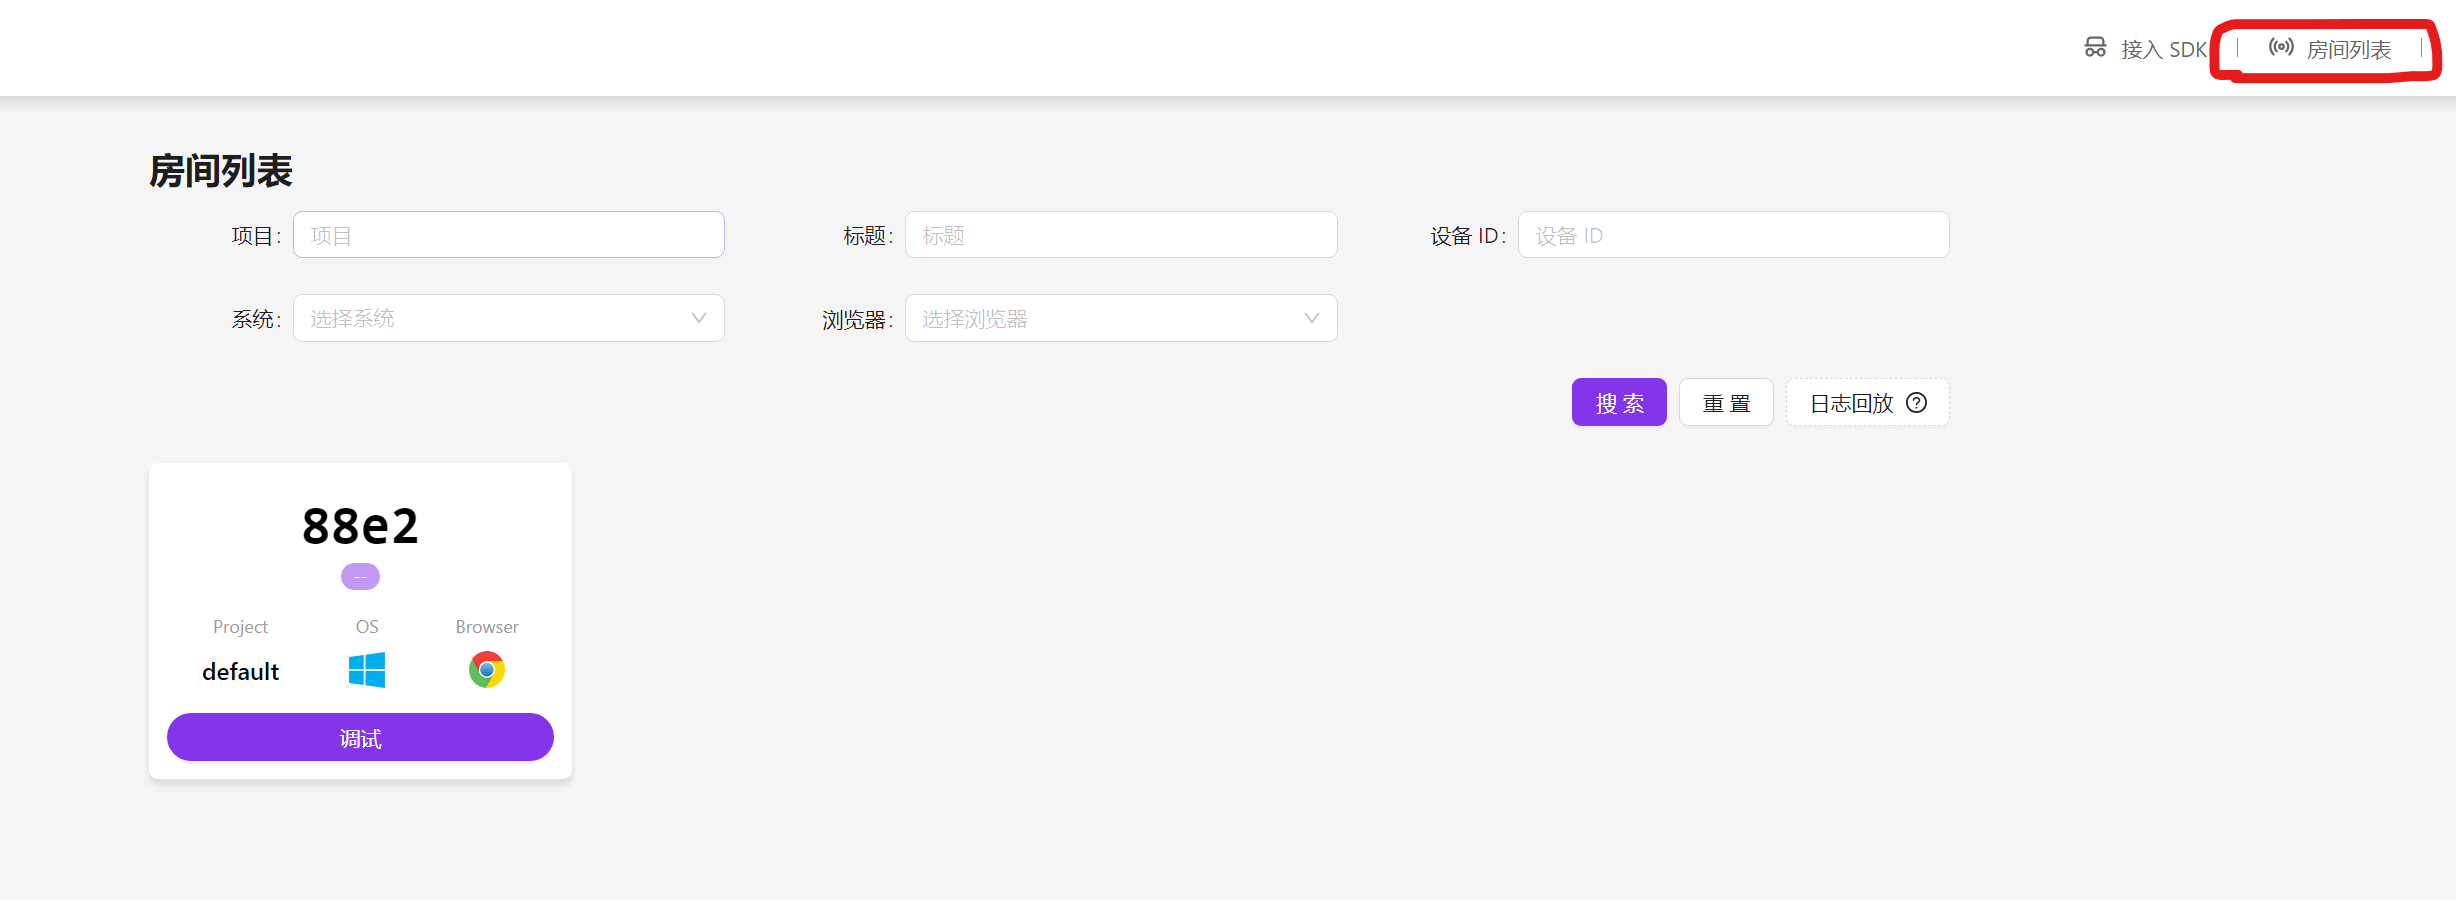Go to 房间列表 in top navigation

tap(2348, 49)
